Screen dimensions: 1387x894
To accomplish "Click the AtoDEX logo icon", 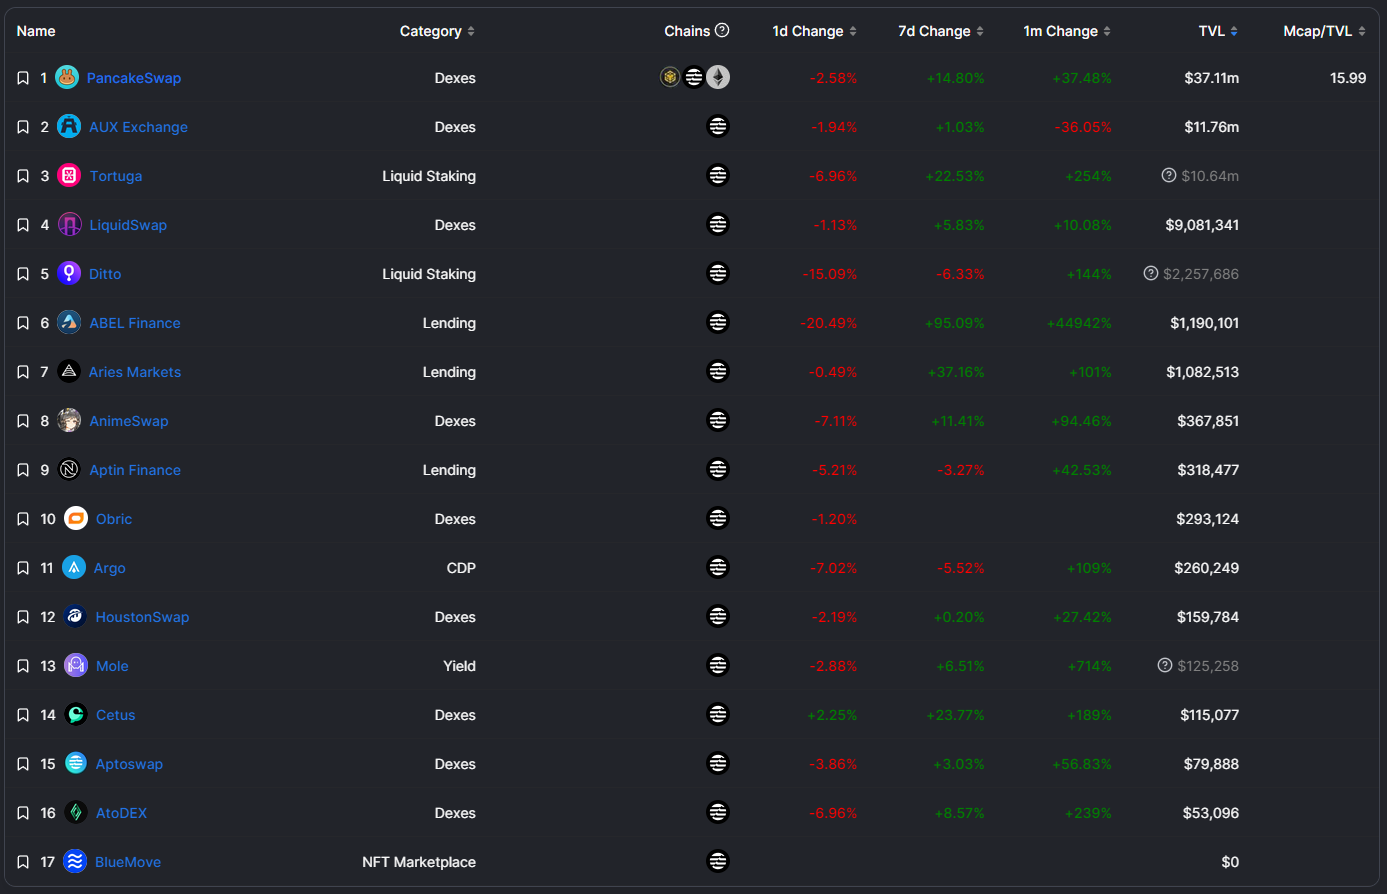I will coord(76,812).
